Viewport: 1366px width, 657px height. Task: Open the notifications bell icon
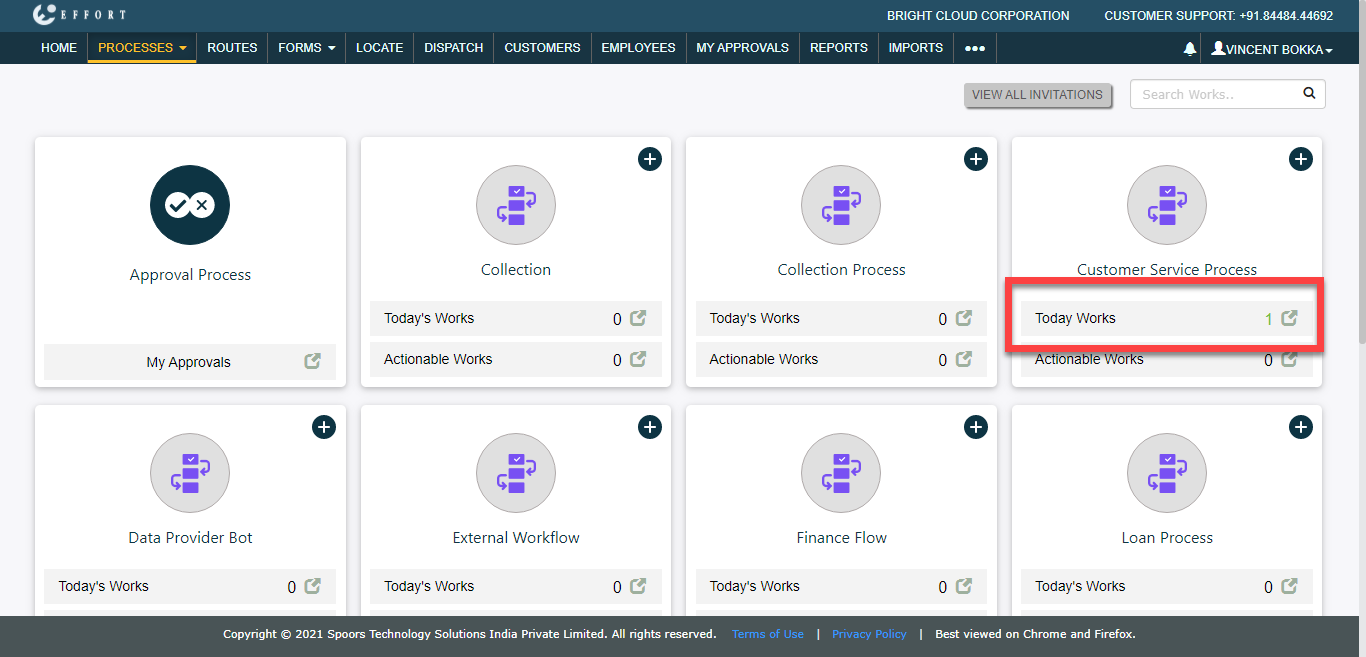pos(1189,48)
